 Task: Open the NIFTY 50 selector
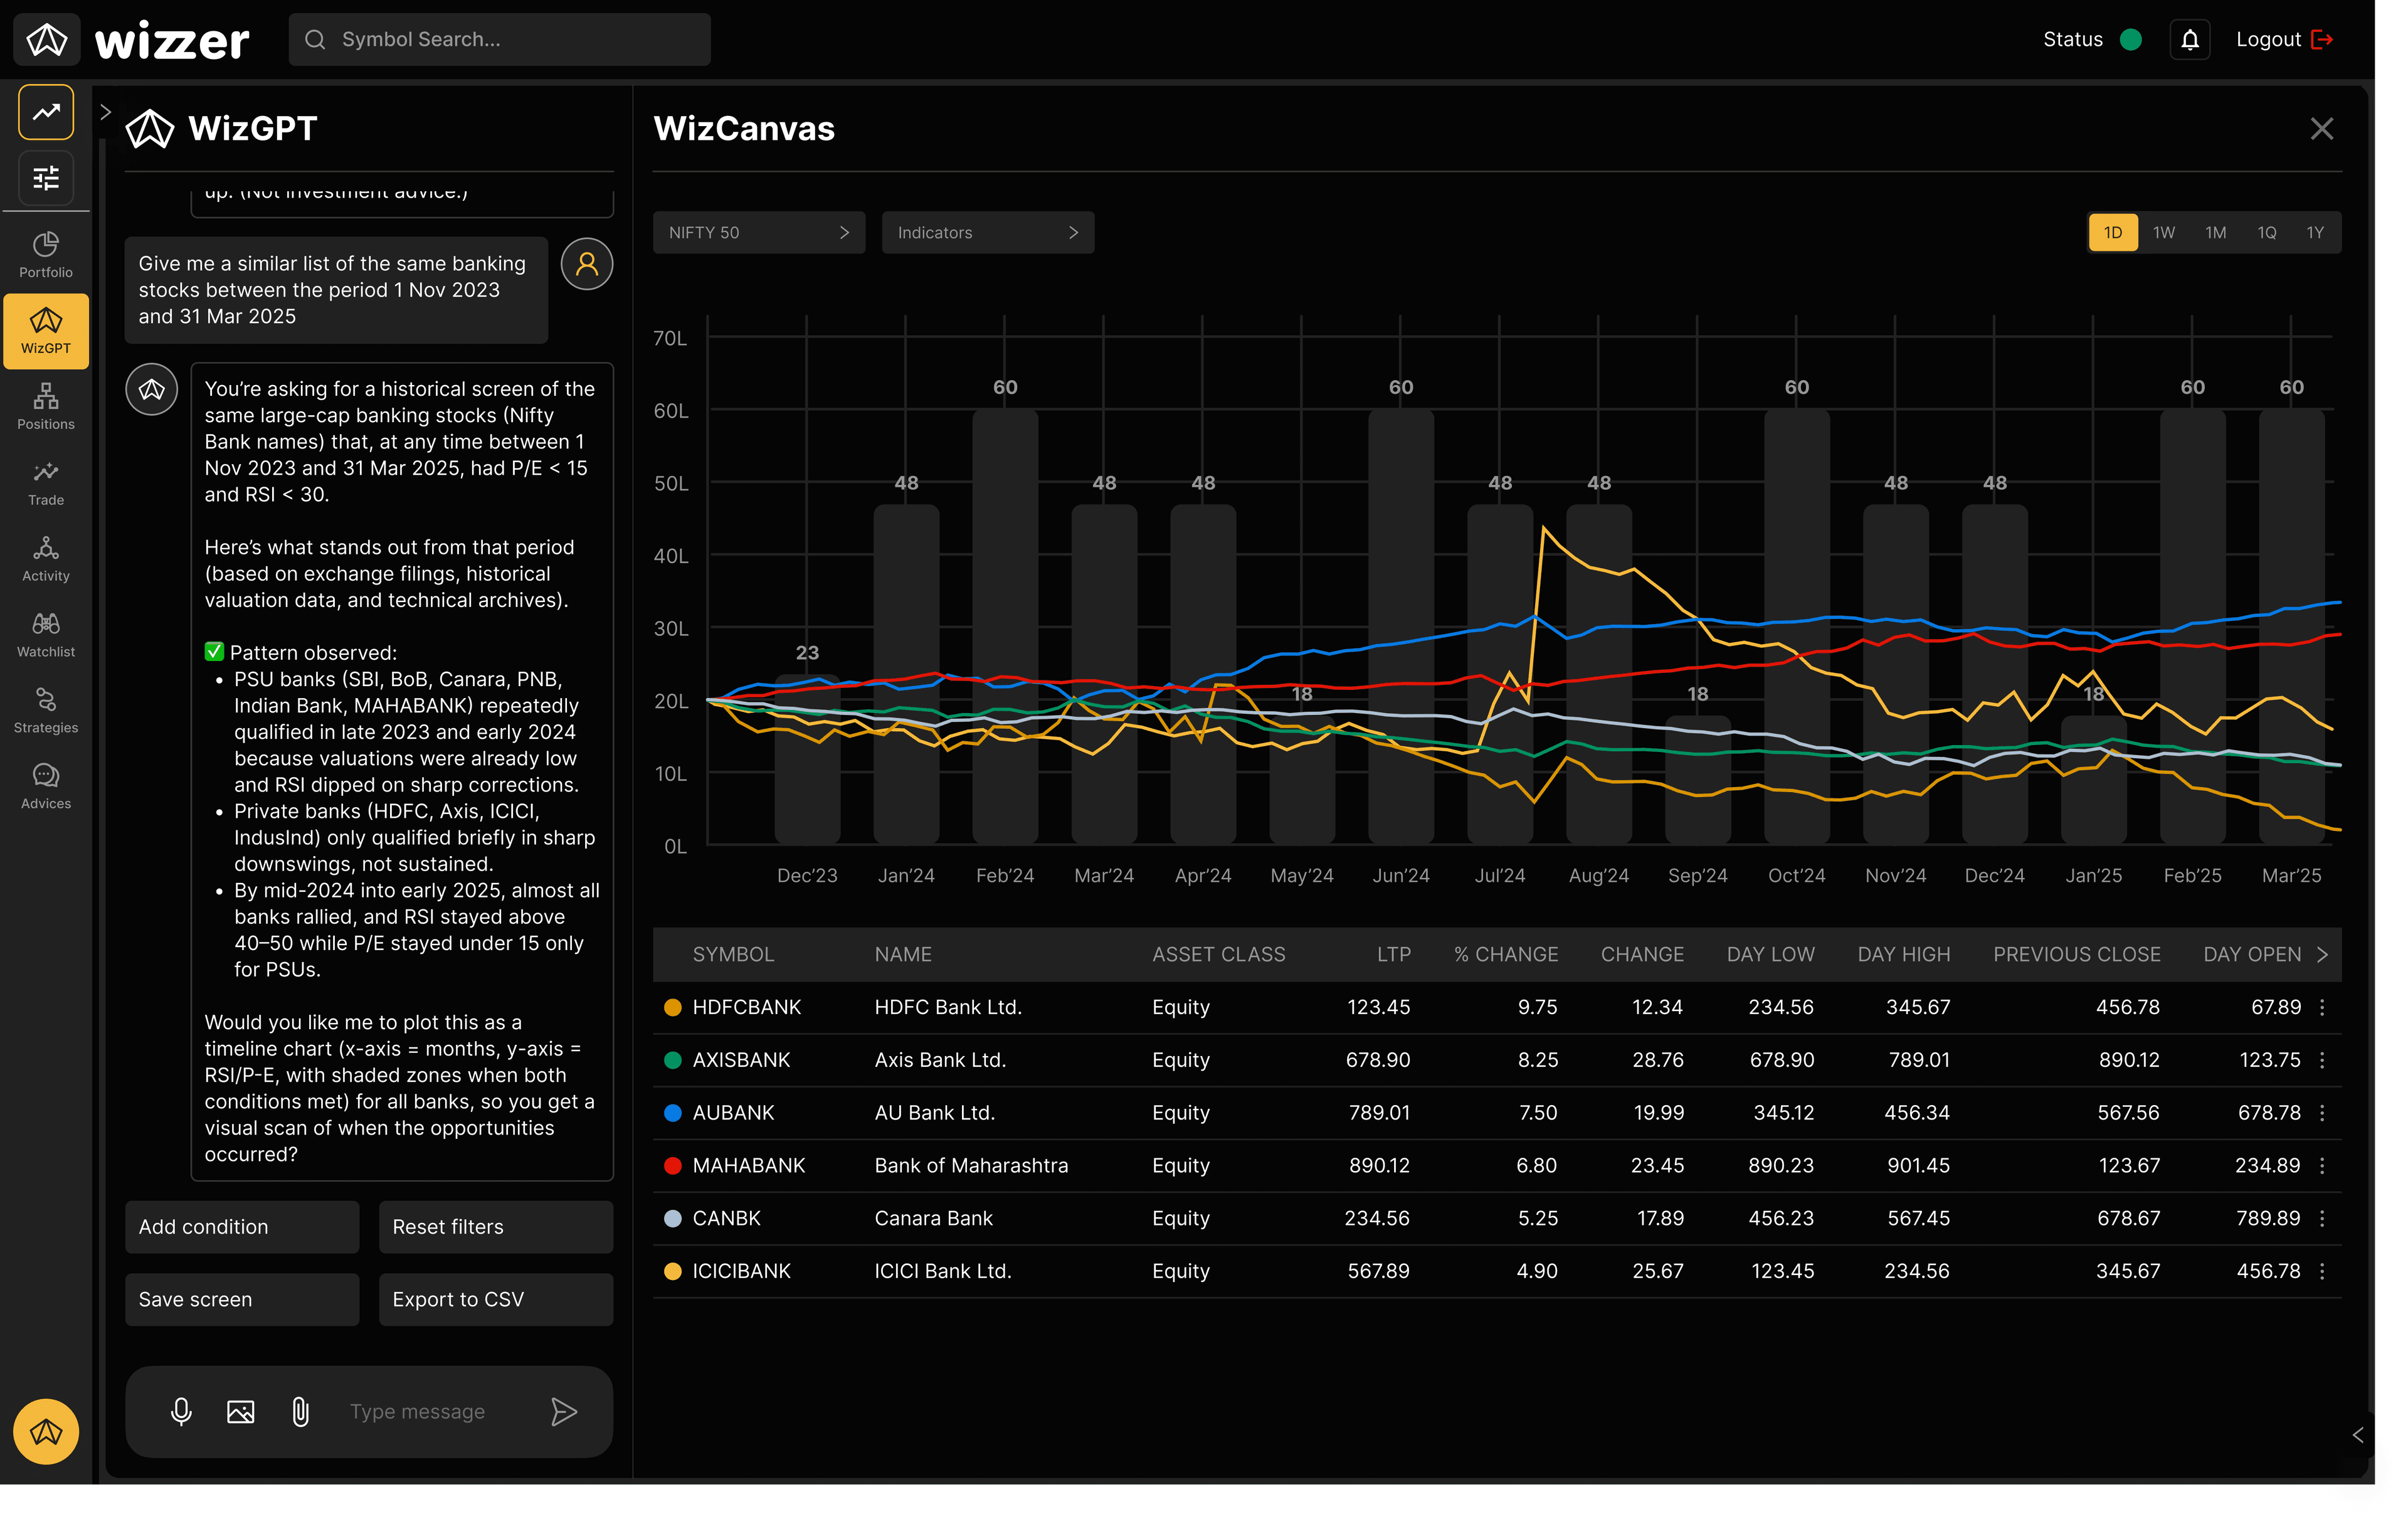(758, 232)
